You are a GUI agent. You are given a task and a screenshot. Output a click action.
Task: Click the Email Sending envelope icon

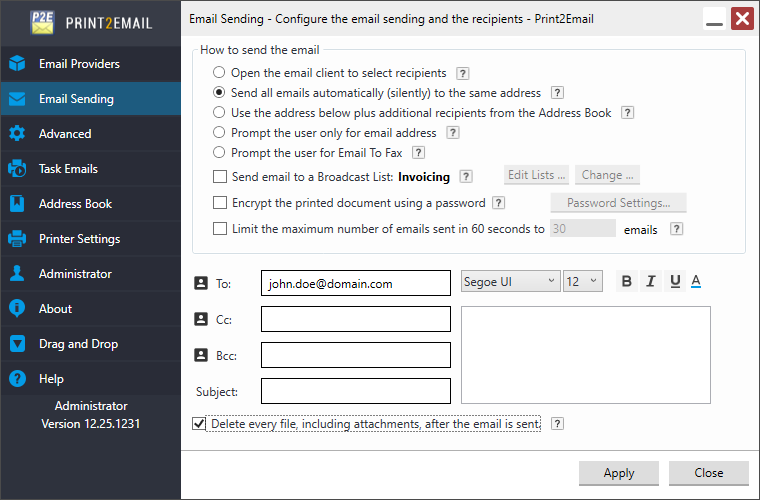[17, 99]
